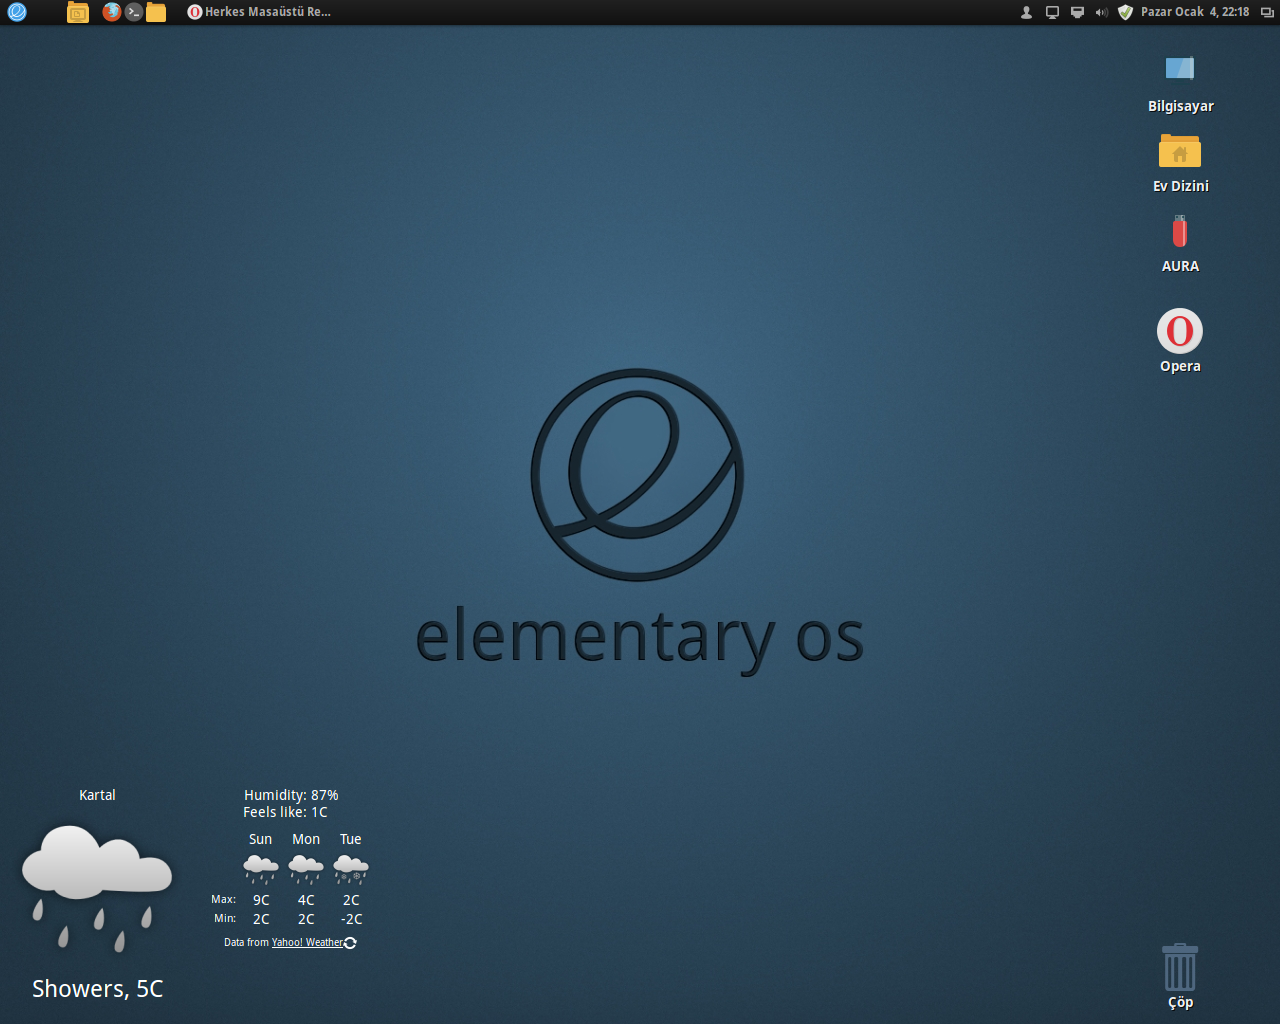The height and width of the screenshot is (1024, 1280).
Task: Open the network connection tray icon
Action: [x=1077, y=12]
